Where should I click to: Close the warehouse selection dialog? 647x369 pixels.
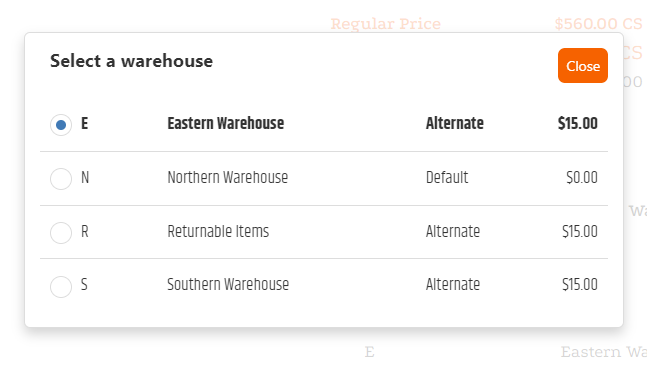tap(583, 66)
